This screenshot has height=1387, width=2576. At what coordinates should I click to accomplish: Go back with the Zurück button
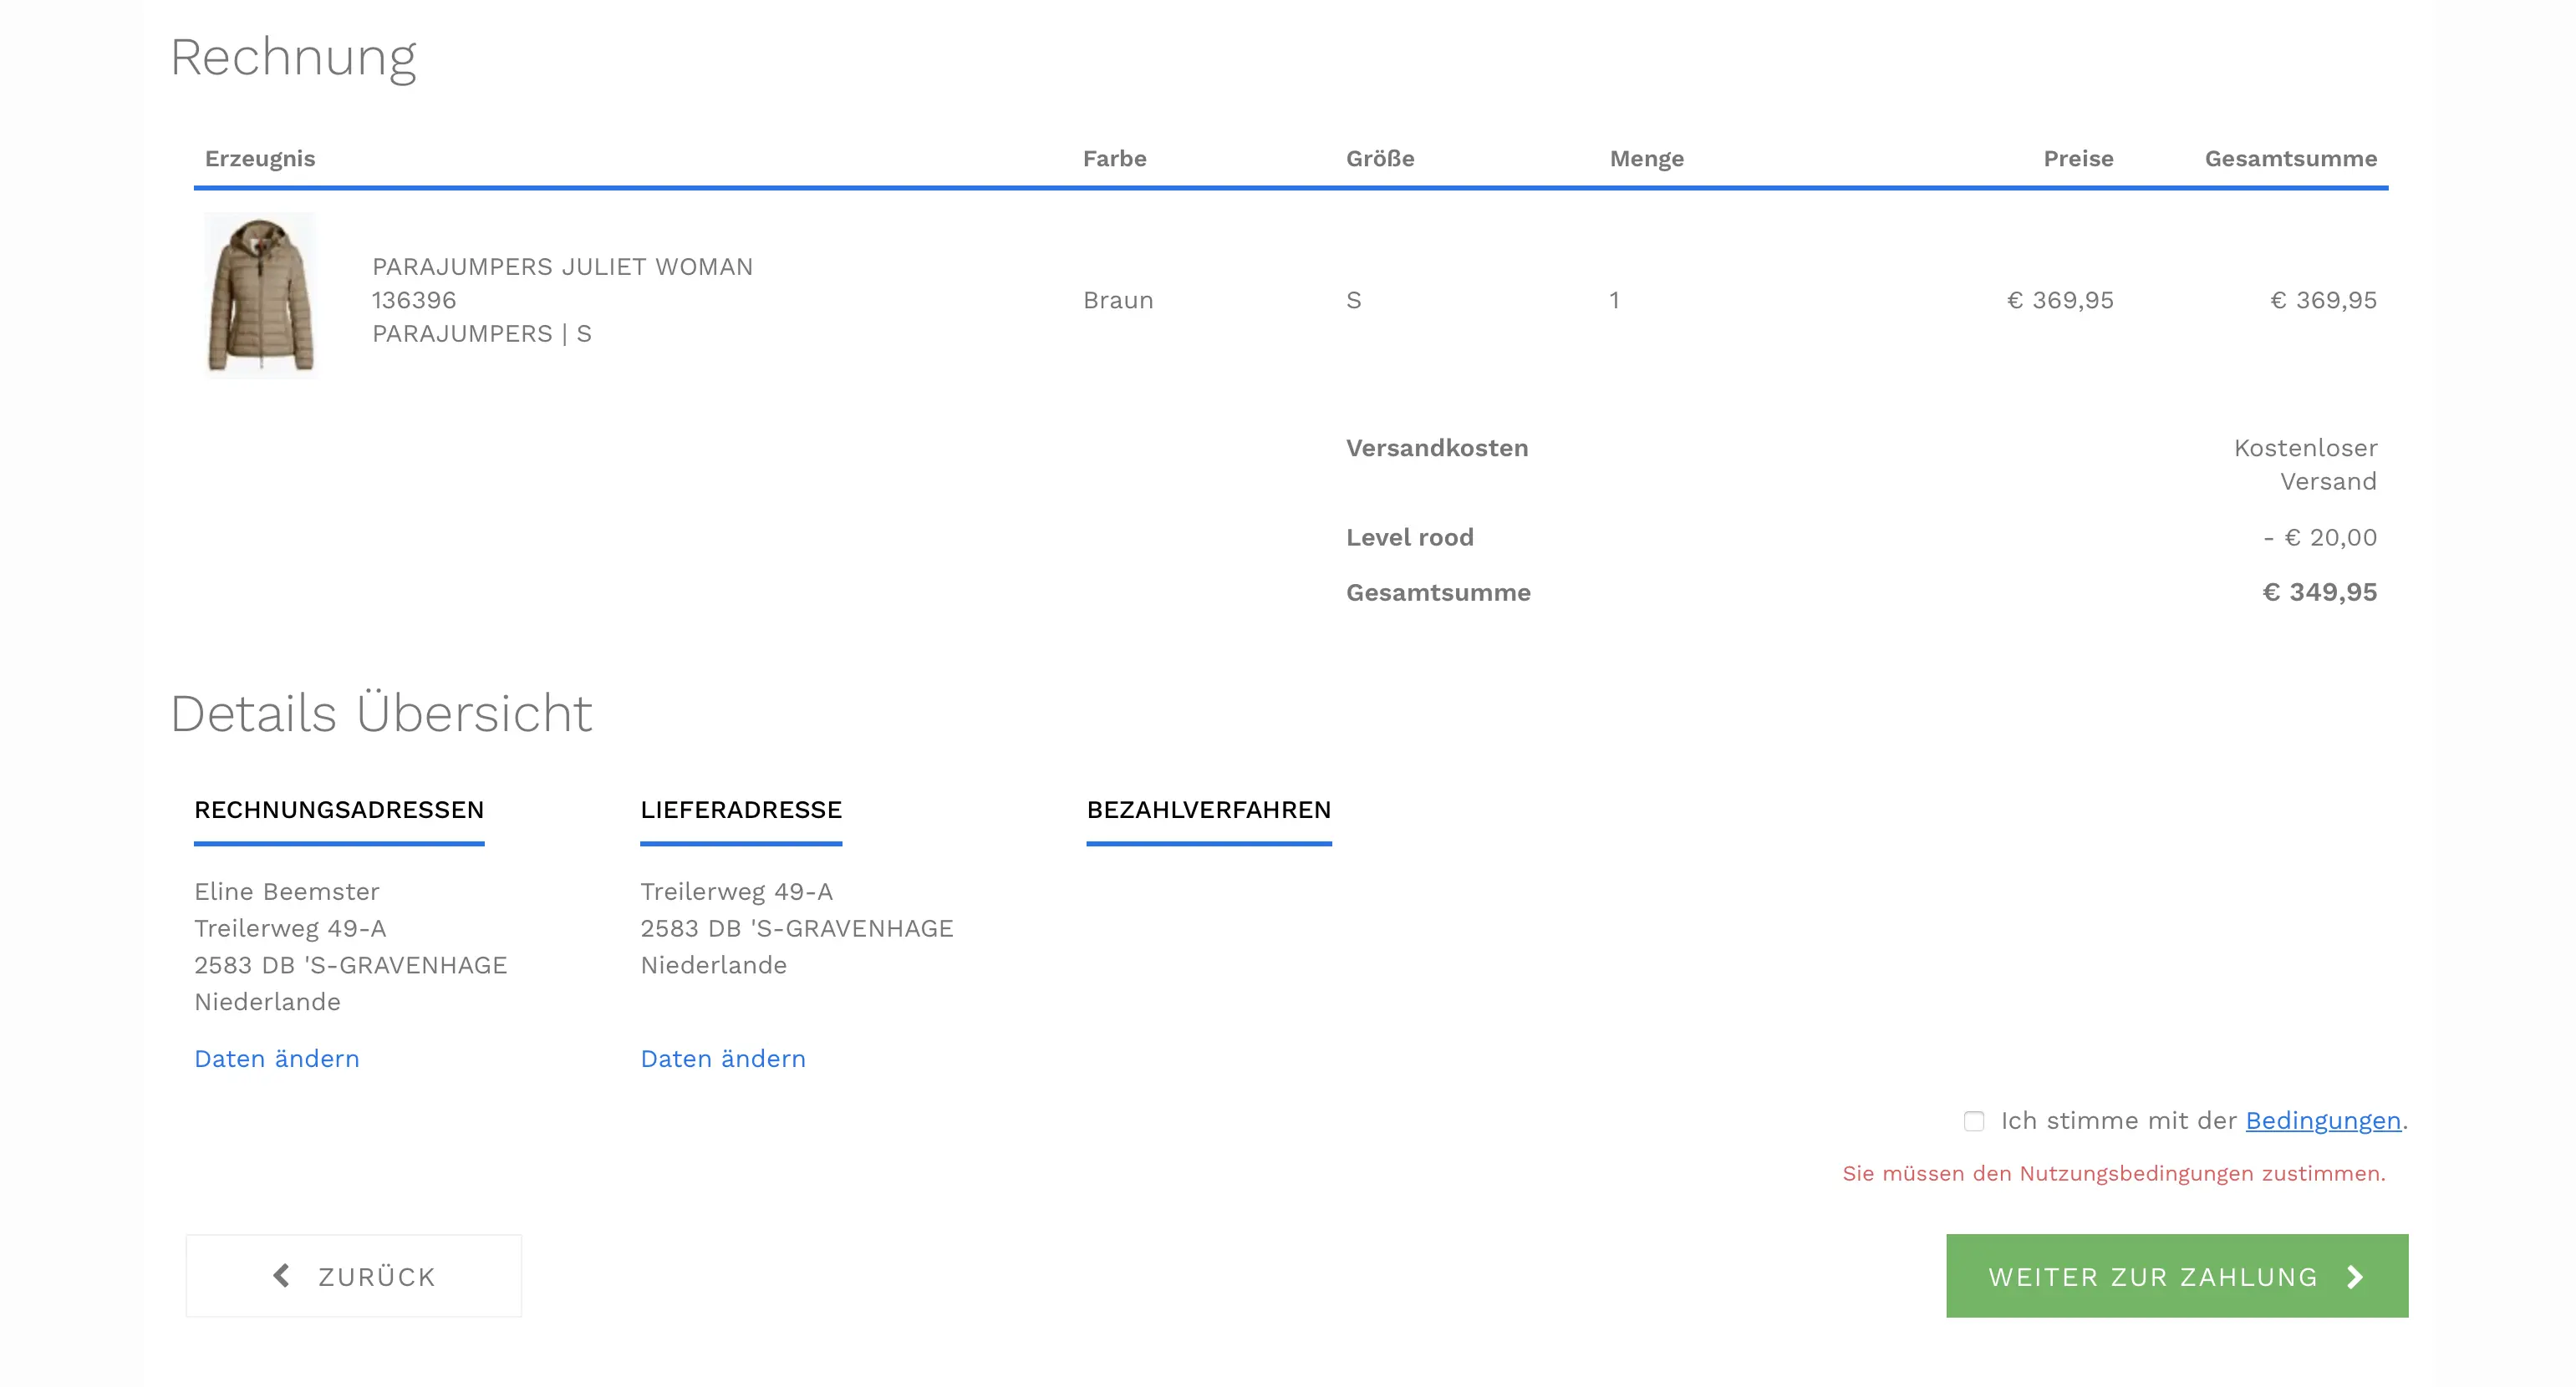tap(354, 1276)
